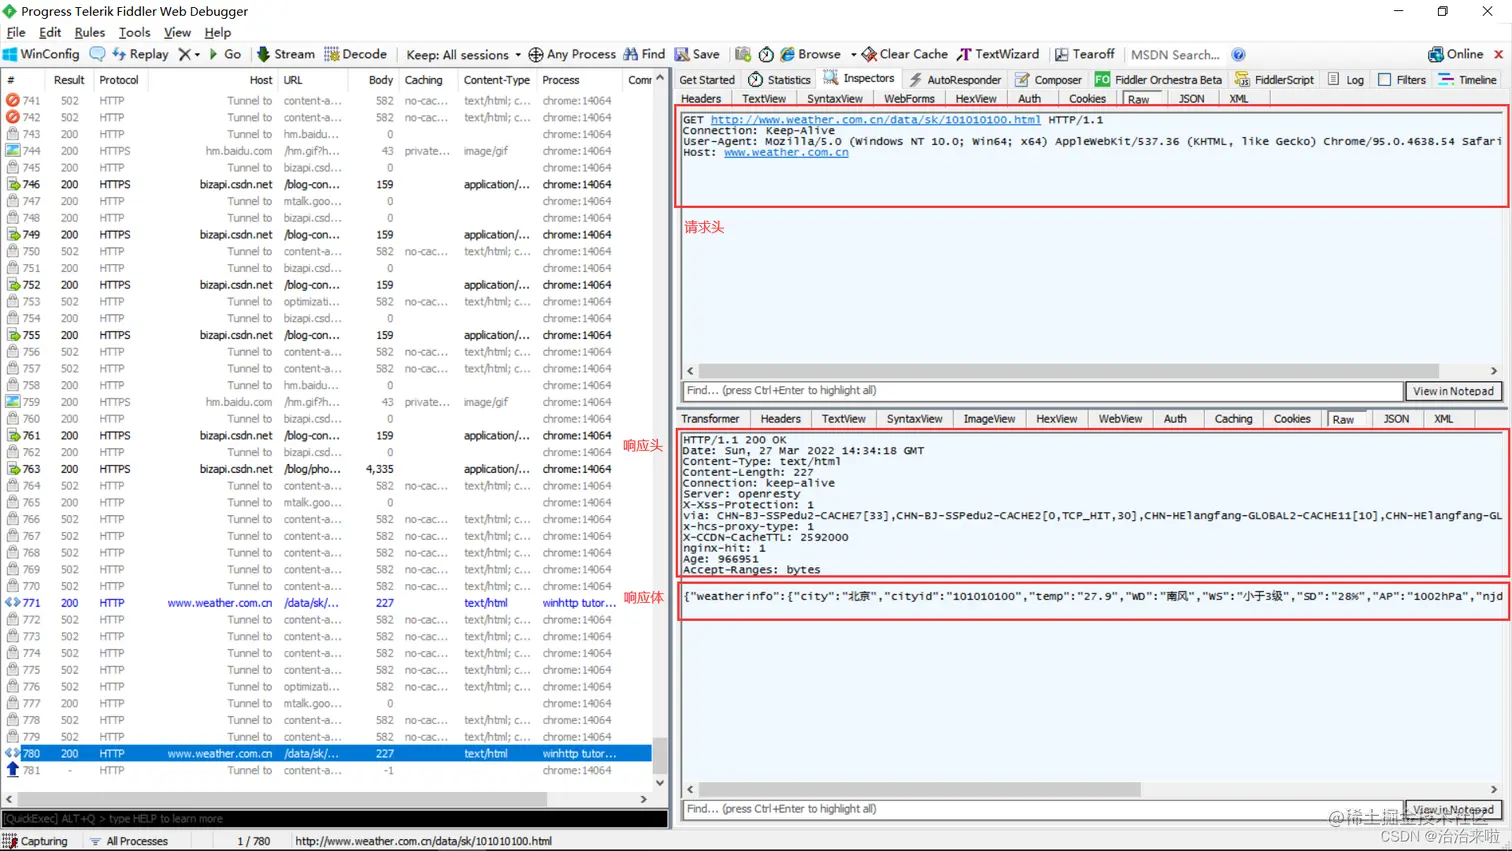
Task: Open the Log tab
Action: click(x=1345, y=79)
